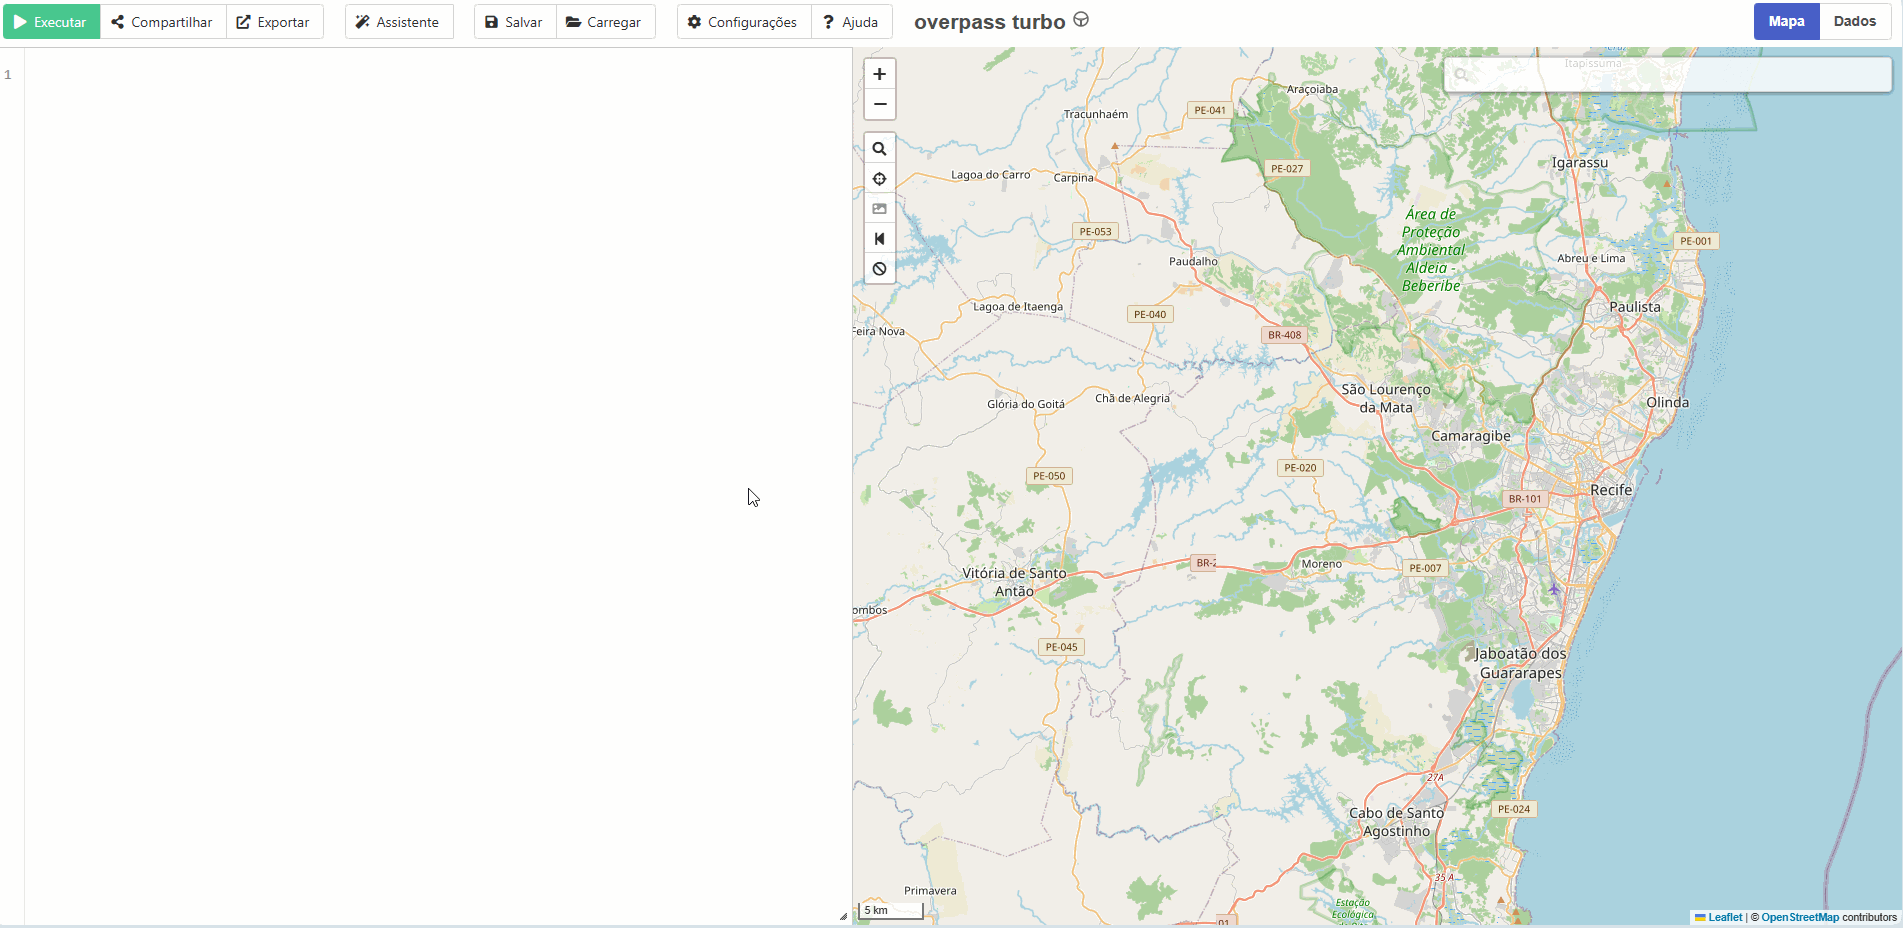Click the overpass turbo logo icon
This screenshot has height=928, width=1903.
1081,19
